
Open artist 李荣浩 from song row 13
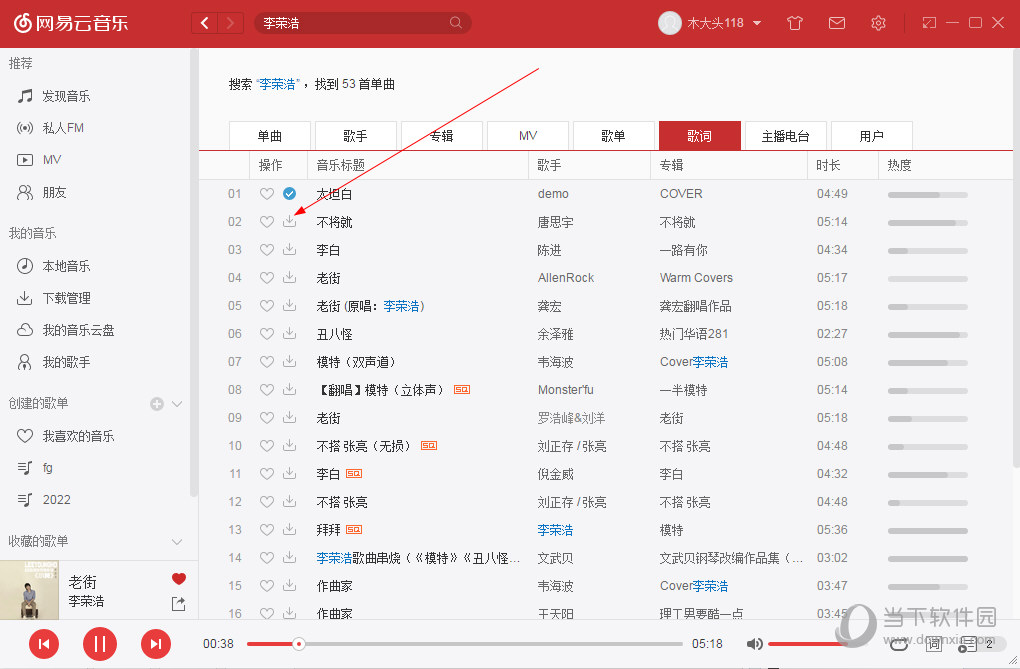(x=555, y=530)
